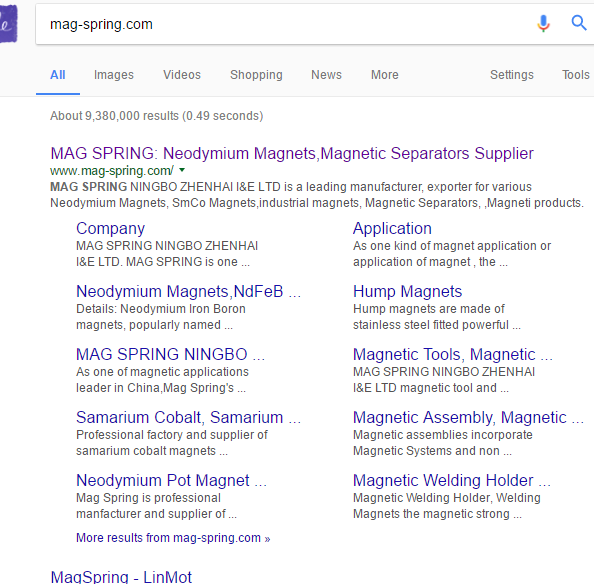The height and width of the screenshot is (584, 594).
Task: Open the Magnetic Welding Holder sitelink
Action: tap(452, 480)
